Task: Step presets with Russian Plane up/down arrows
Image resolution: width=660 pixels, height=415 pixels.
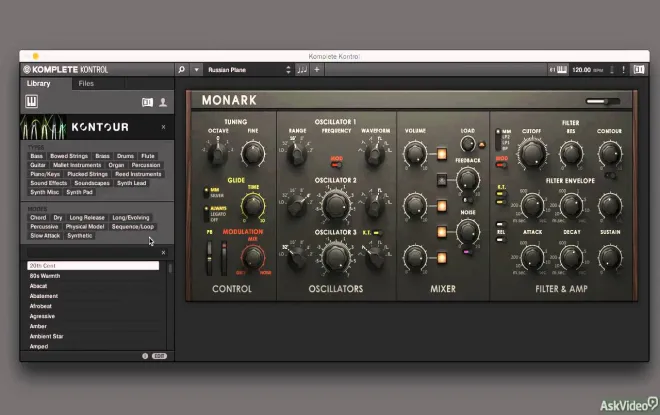Action: (x=288, y=70)
